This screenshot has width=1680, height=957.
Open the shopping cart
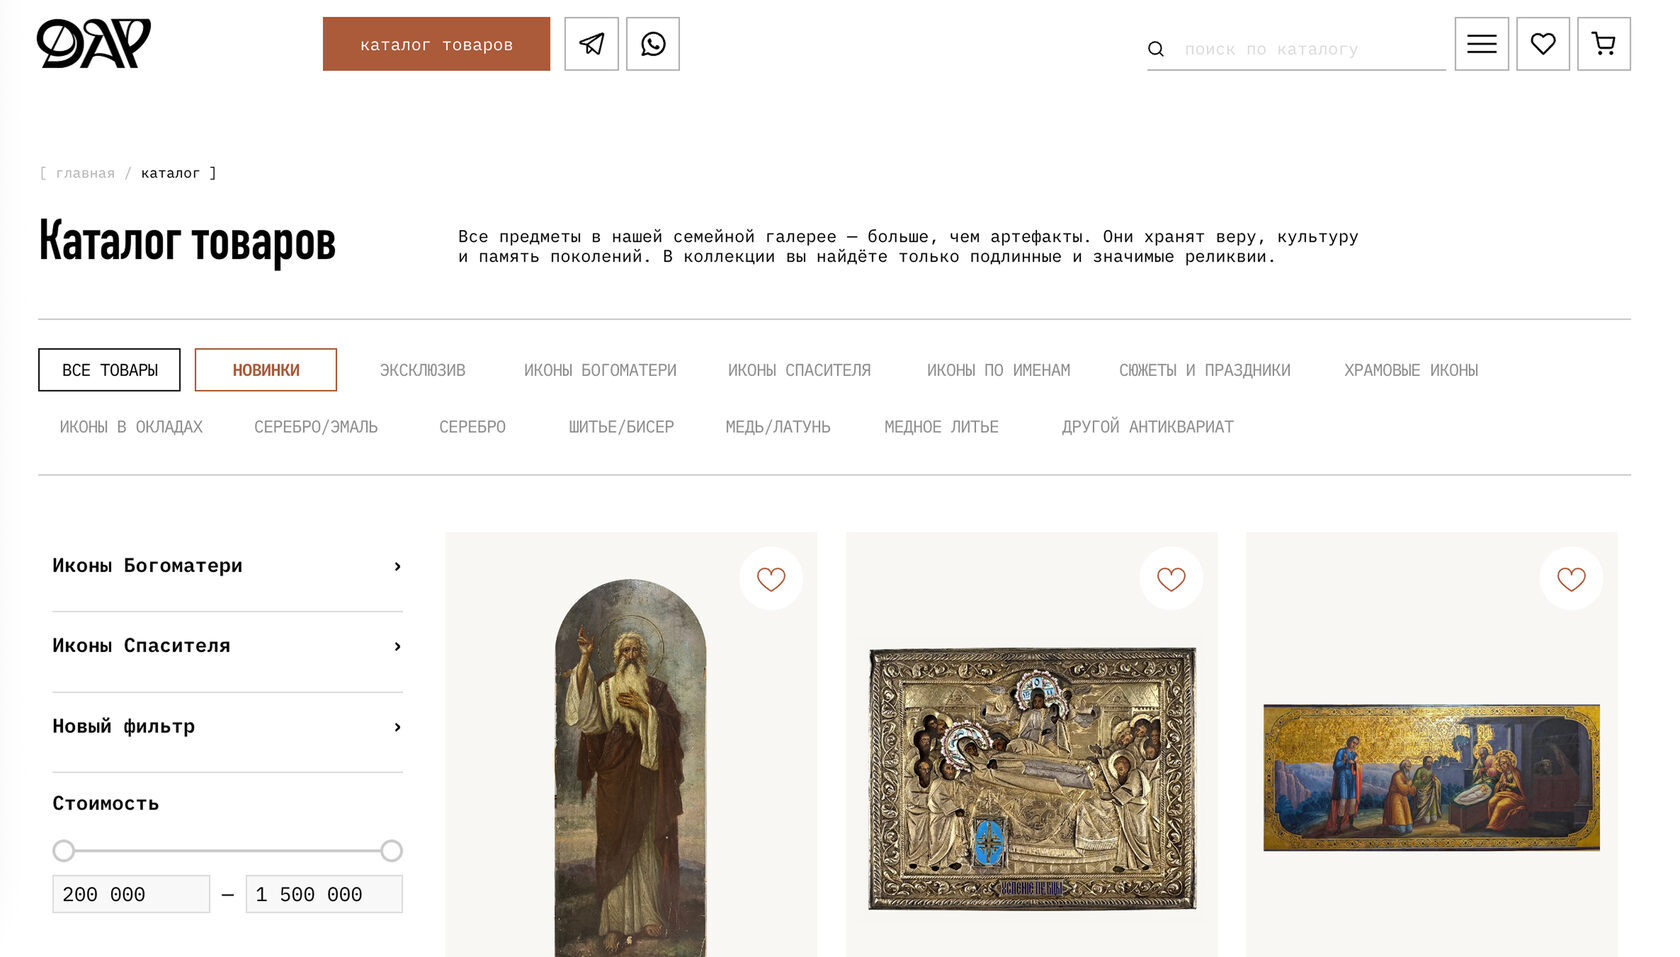point(1604,44)
